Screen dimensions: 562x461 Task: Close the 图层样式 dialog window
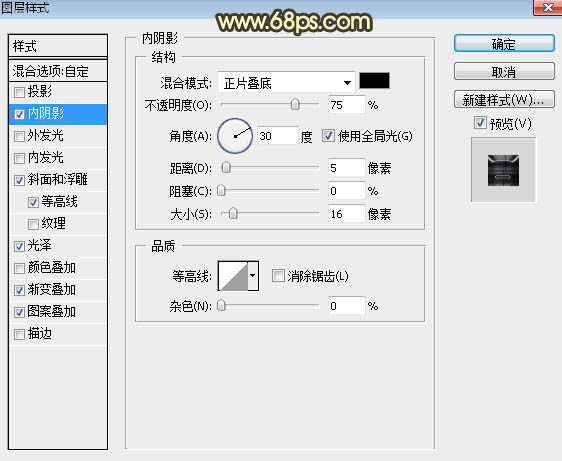[x=548, y=8]
